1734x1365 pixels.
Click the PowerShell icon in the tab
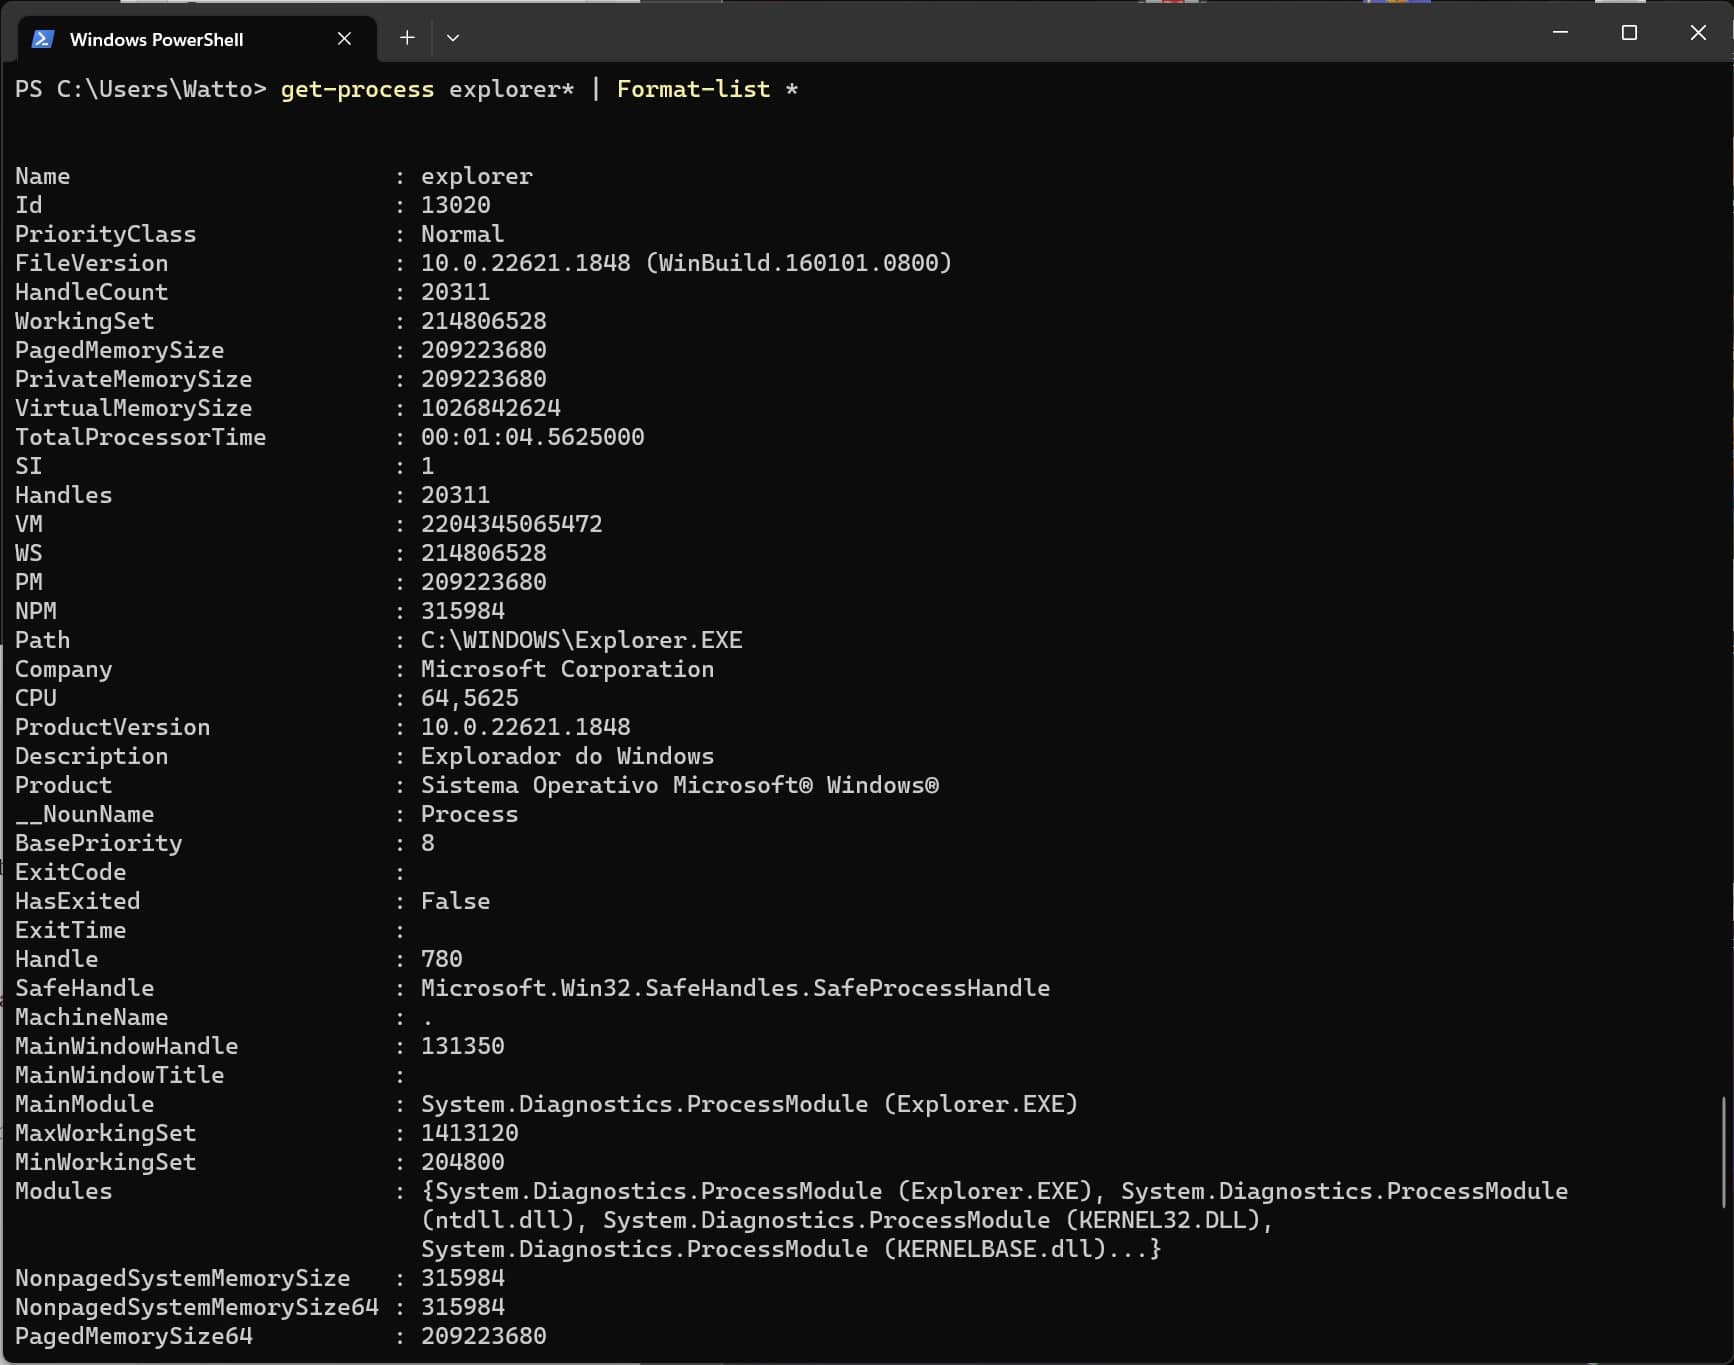(42, 39)
